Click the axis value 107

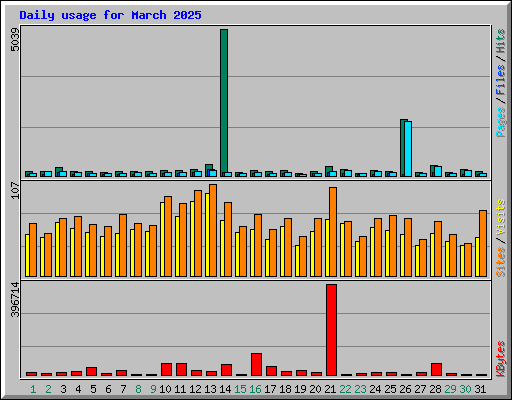coord(15,190)
